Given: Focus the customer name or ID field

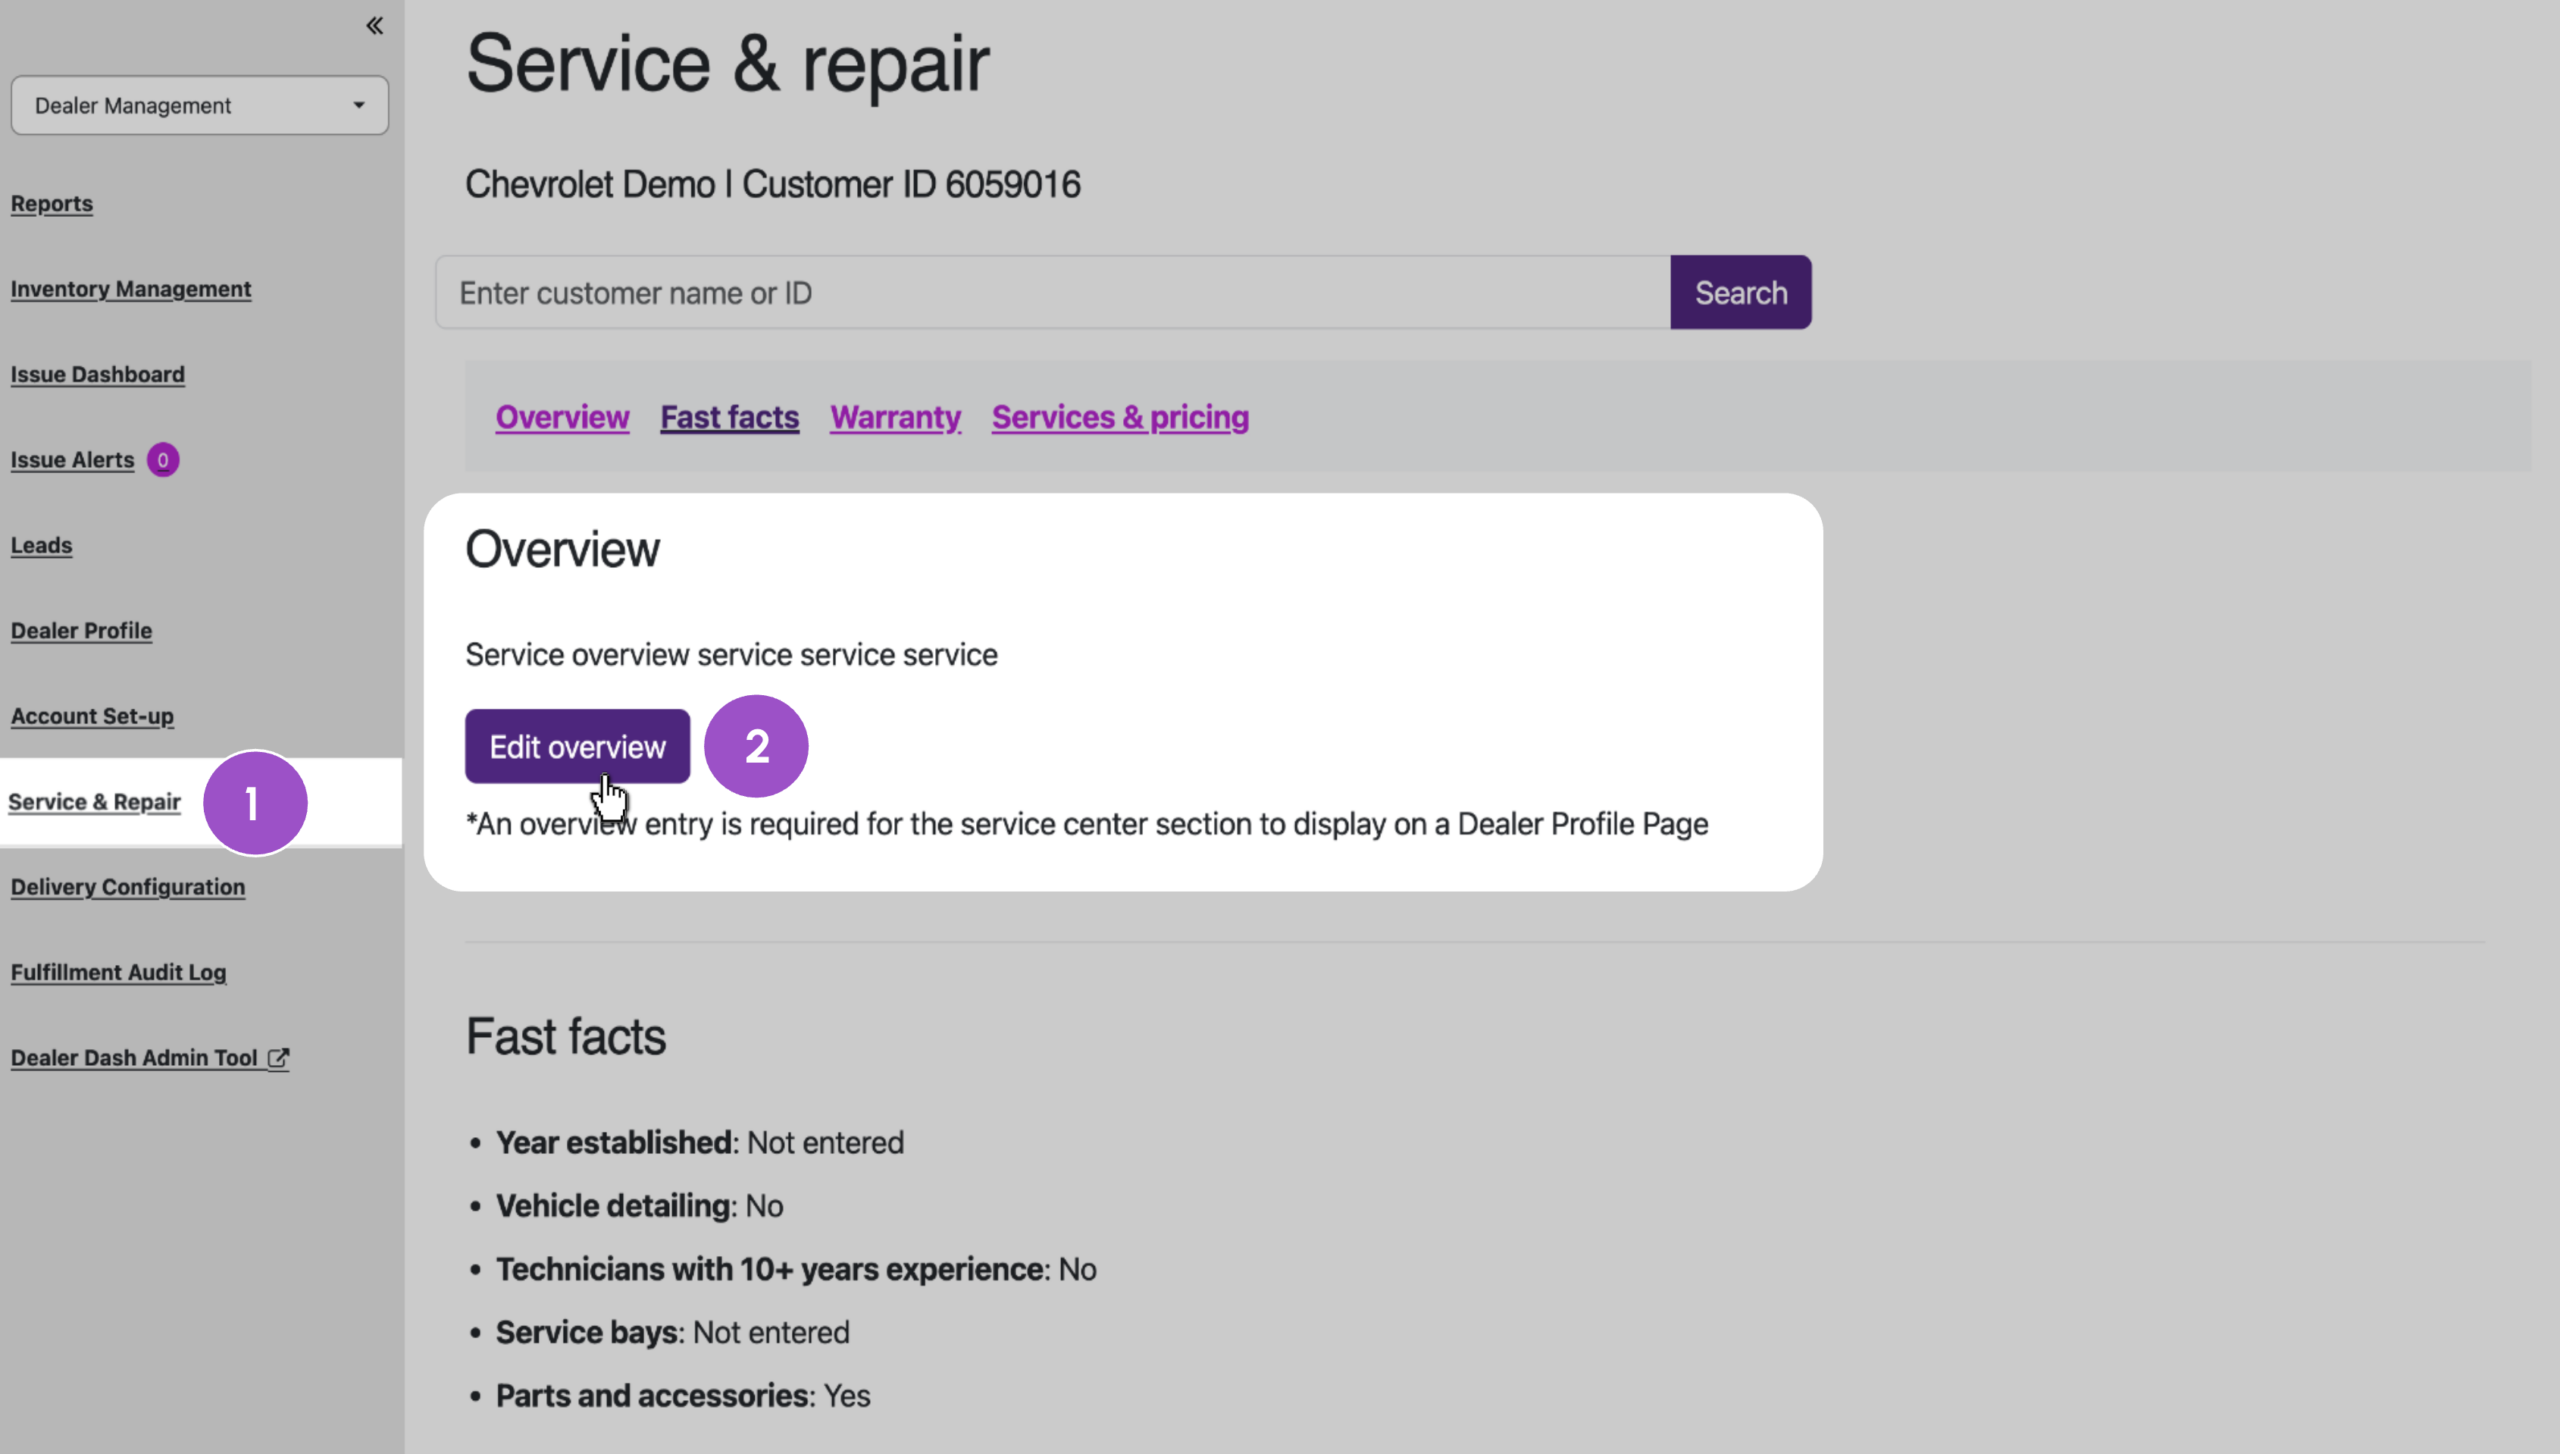Looking at the screenshot, I should click(1052, 292).
